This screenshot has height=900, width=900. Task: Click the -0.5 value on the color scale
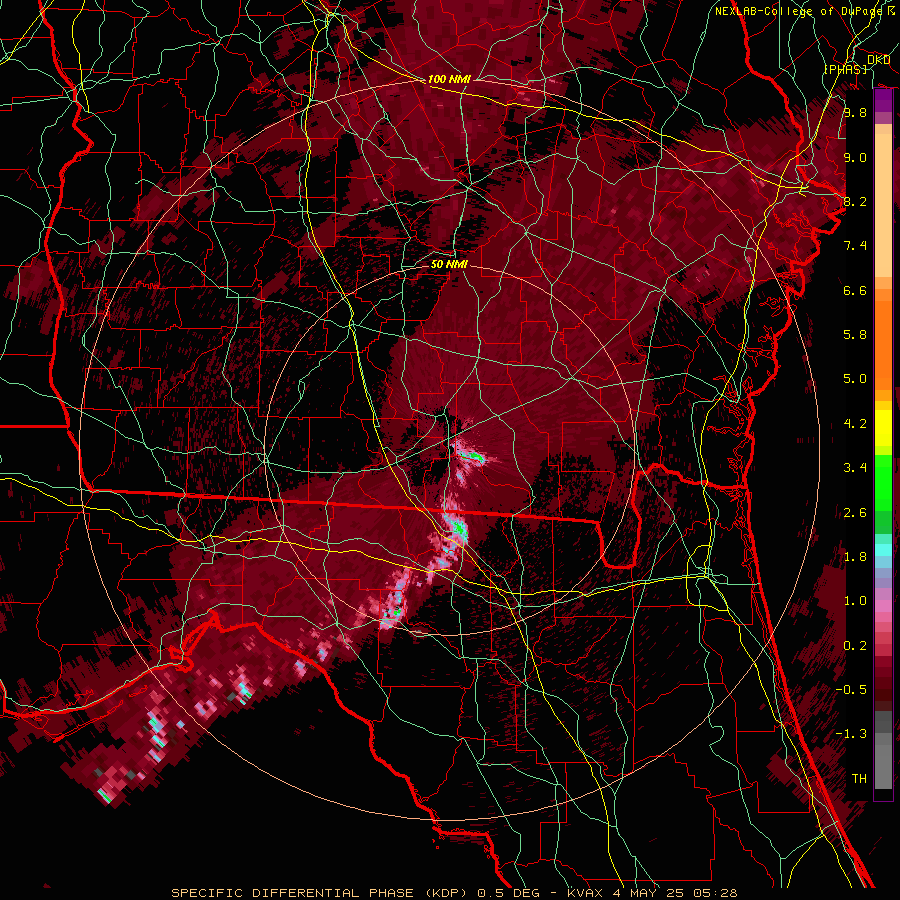pos(851,690)
